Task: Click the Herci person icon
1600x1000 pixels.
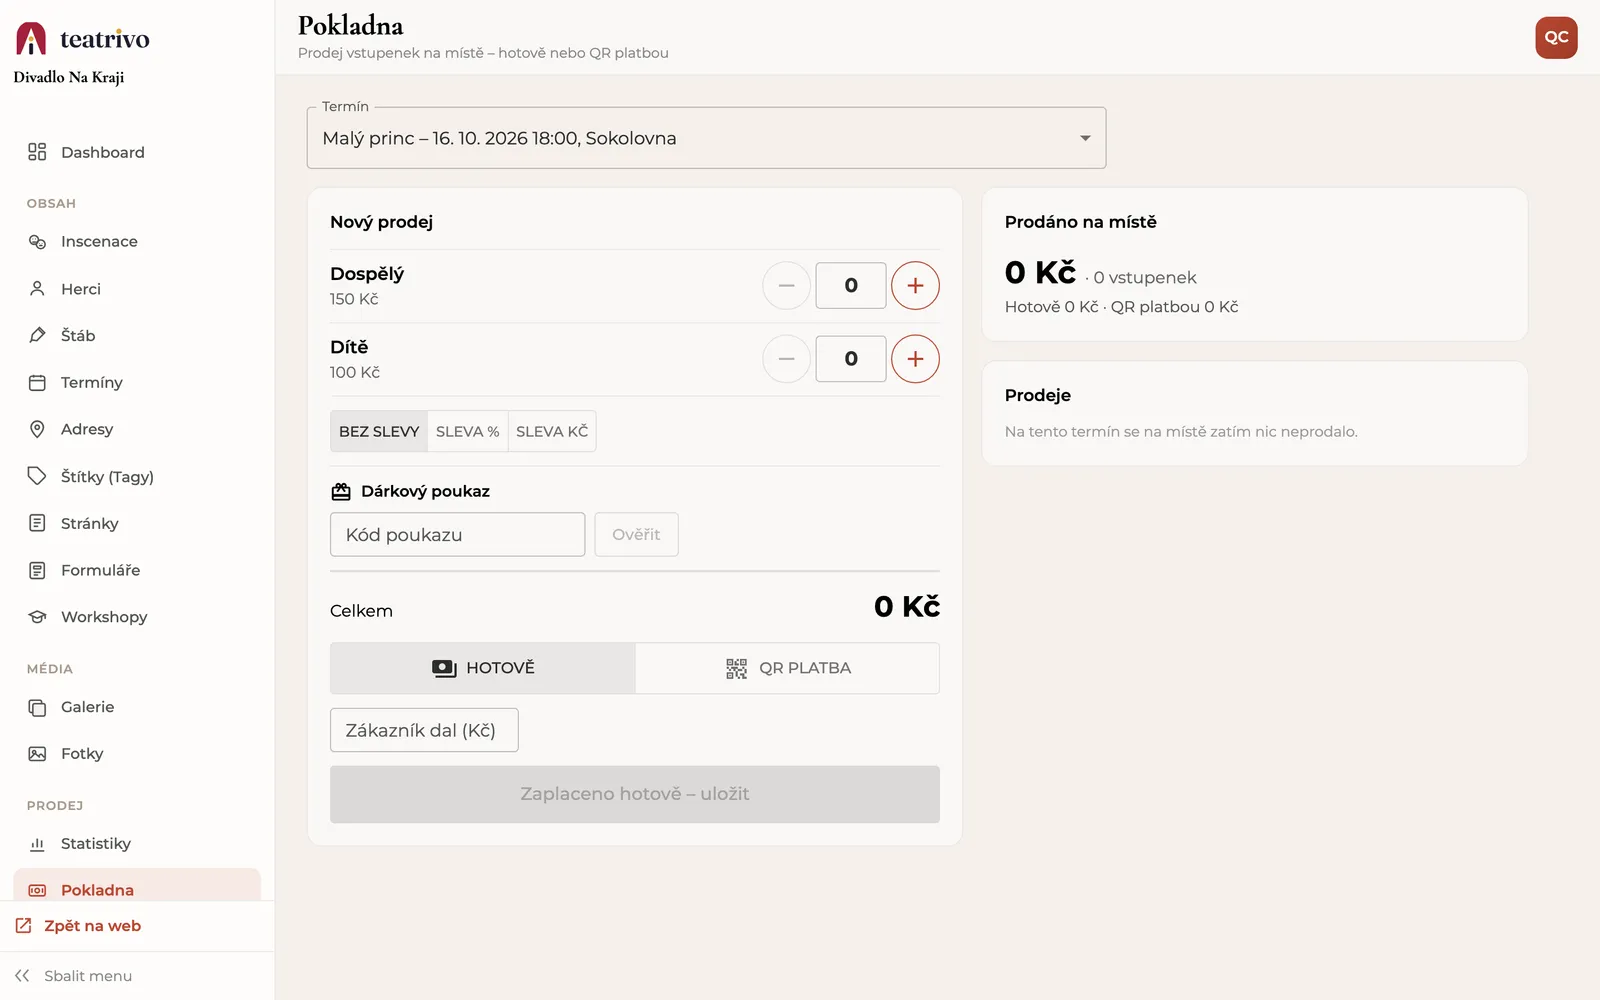Action: (x=37, y=289)
